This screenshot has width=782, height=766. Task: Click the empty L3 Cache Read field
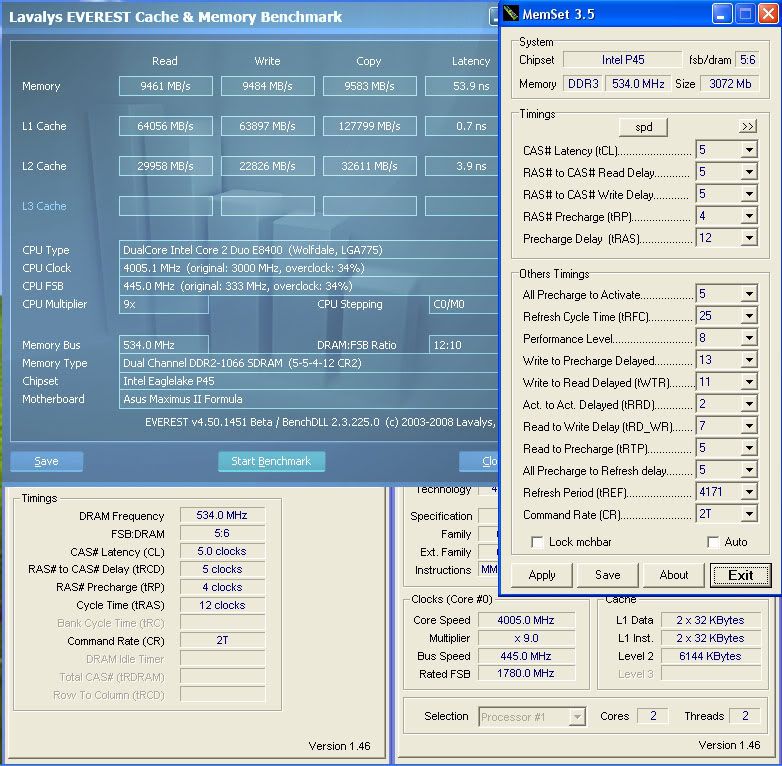click(166, 206)
